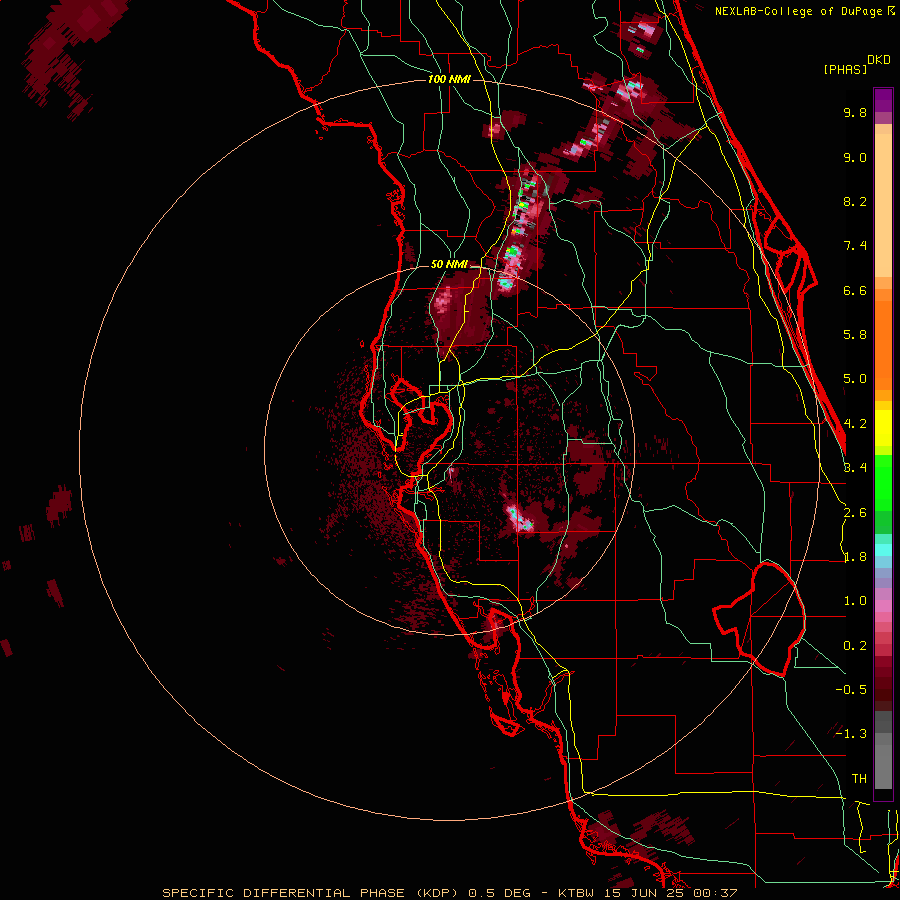Click the "50 NMI" range ring label
Image resolution: width=900 pixels, height=900 pixels.
pyautogui.click(x=449, y=265)
